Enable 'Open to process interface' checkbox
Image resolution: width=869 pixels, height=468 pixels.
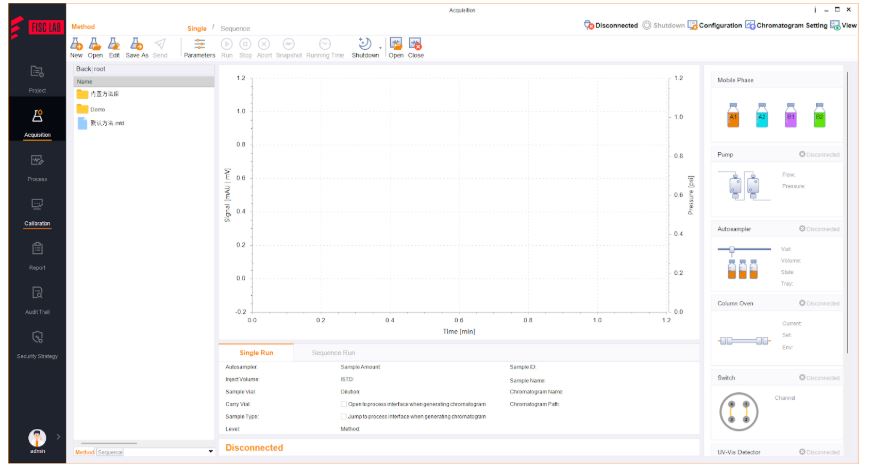344,404
